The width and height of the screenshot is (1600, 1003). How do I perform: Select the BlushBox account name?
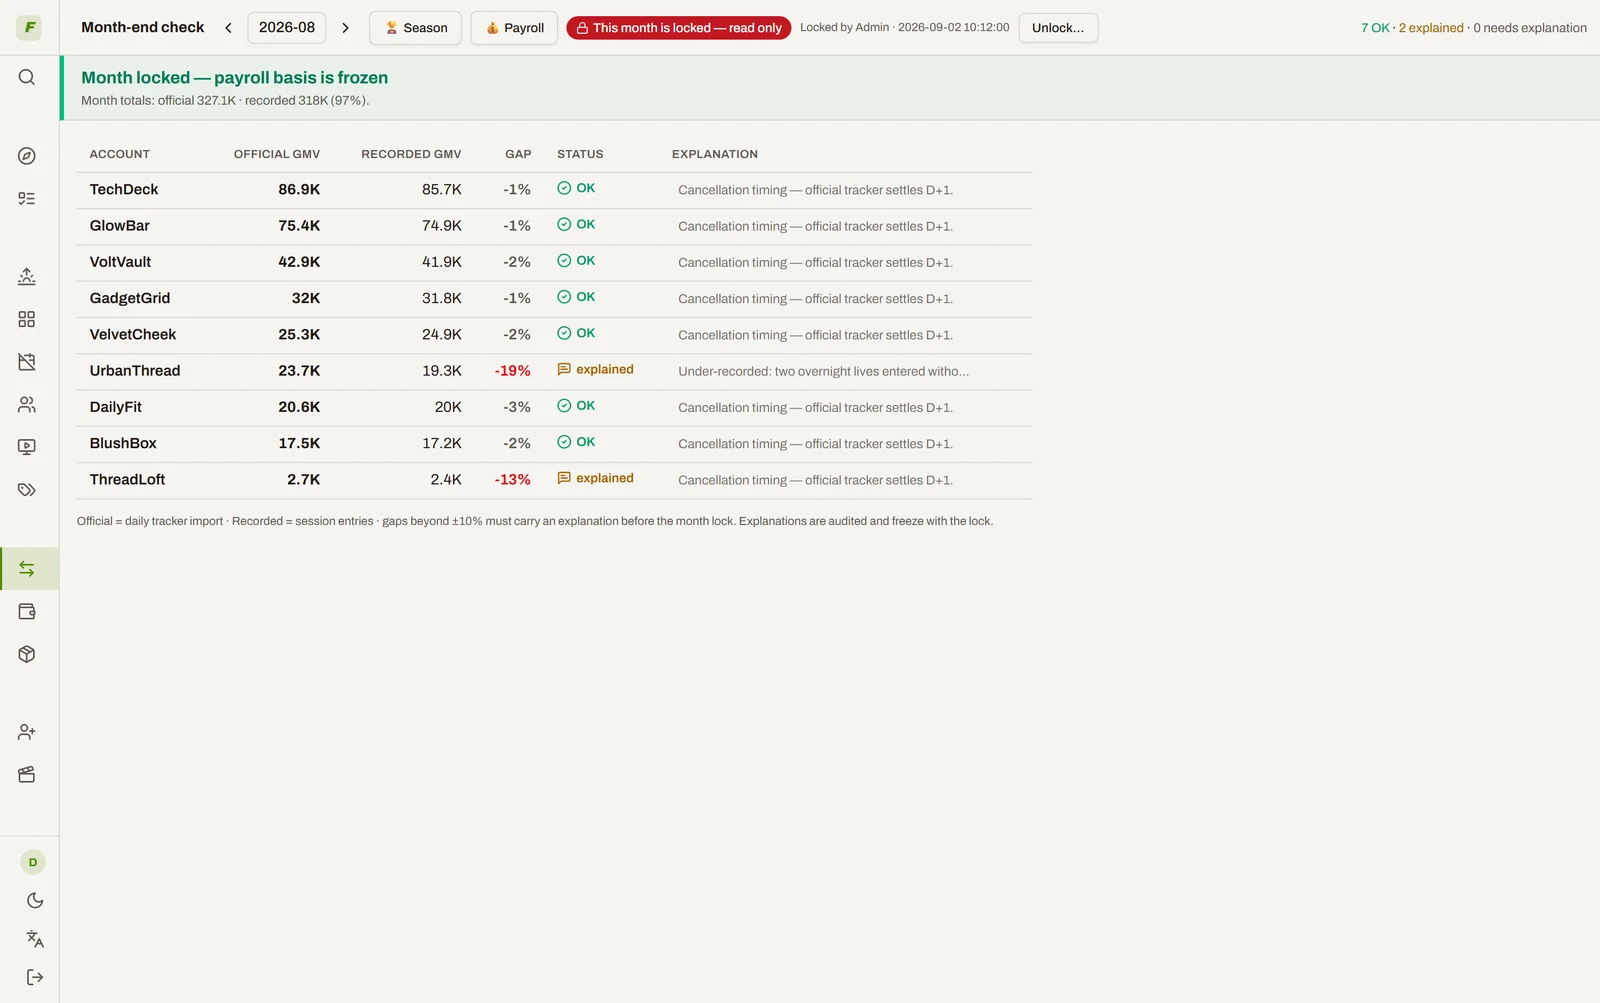[x=123, y=443]
